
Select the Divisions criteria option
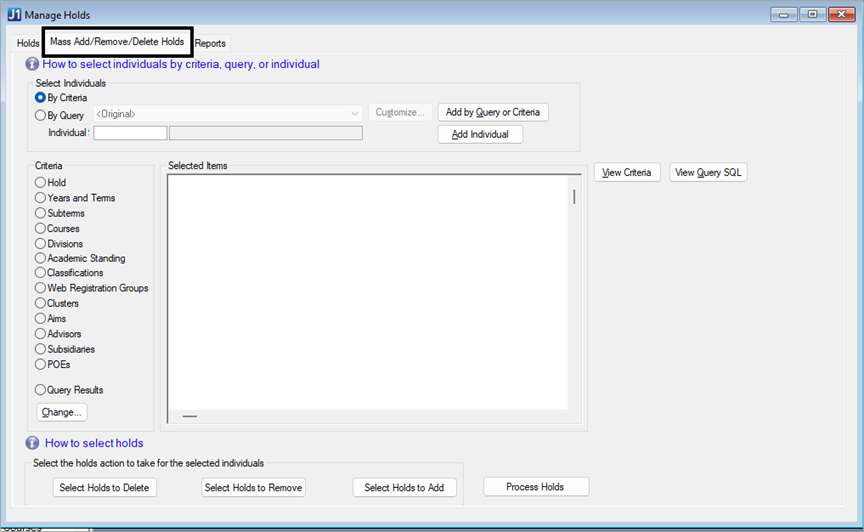pyautogui.click(x=40, y=244)
